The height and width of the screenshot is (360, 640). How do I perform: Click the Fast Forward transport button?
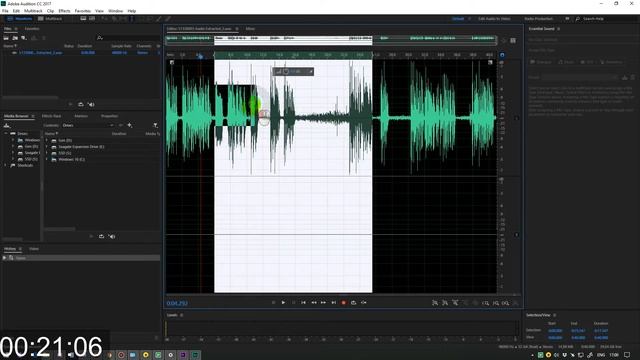coord(323,303)
